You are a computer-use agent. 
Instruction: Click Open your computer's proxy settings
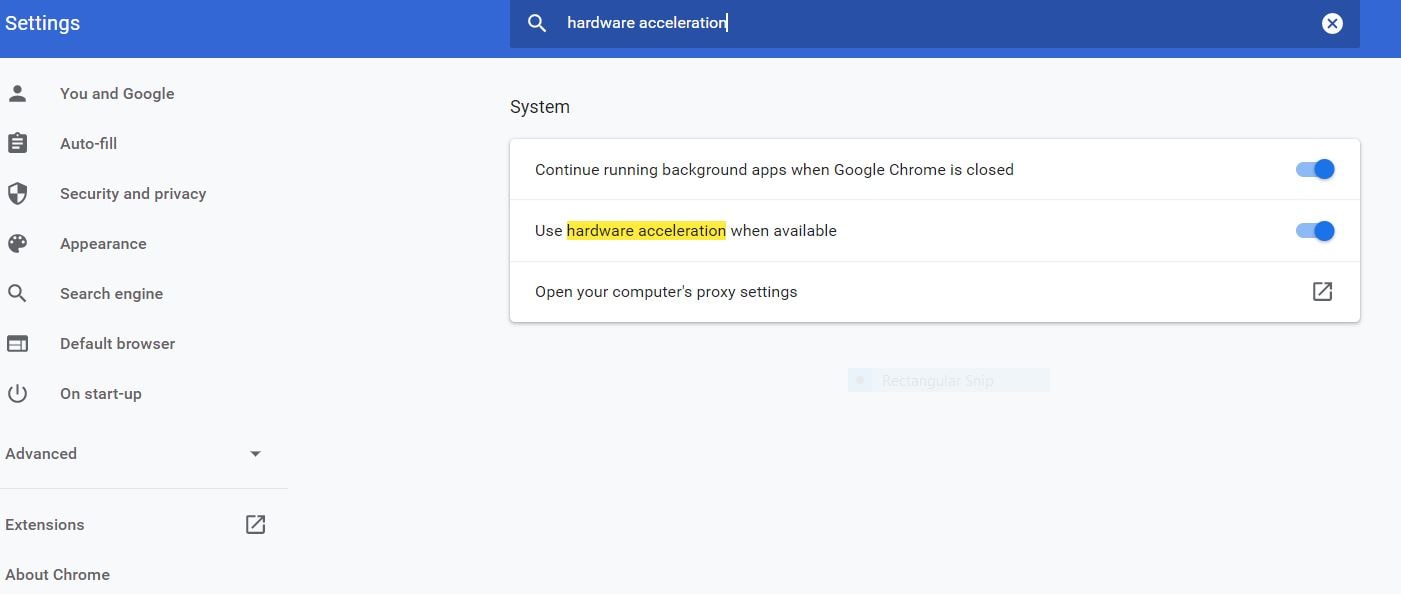(x=666, y=292)
